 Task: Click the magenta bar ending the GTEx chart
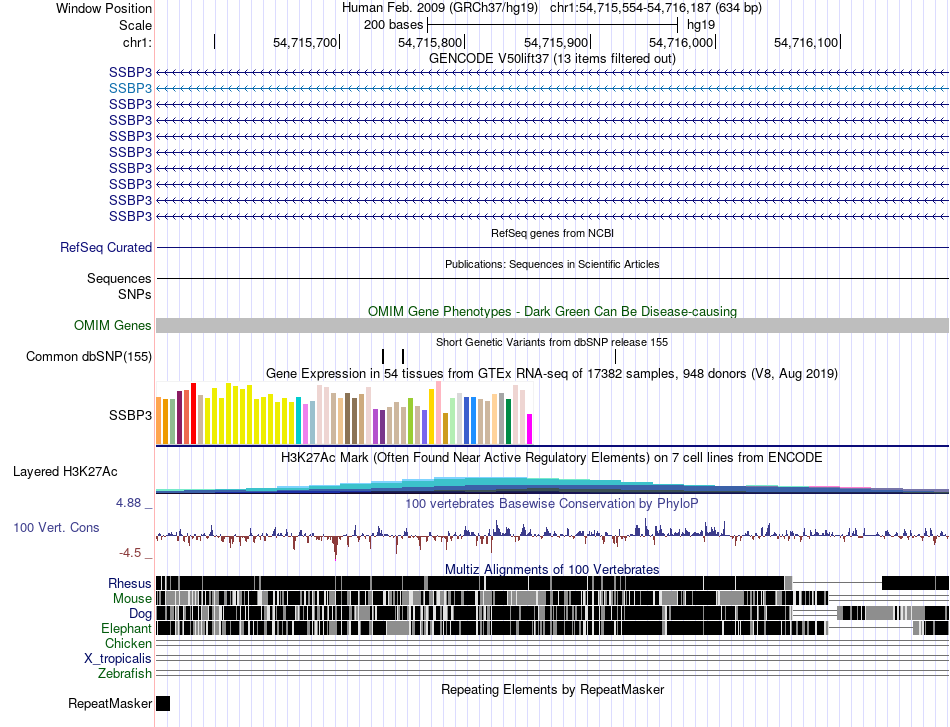(530, 429)
